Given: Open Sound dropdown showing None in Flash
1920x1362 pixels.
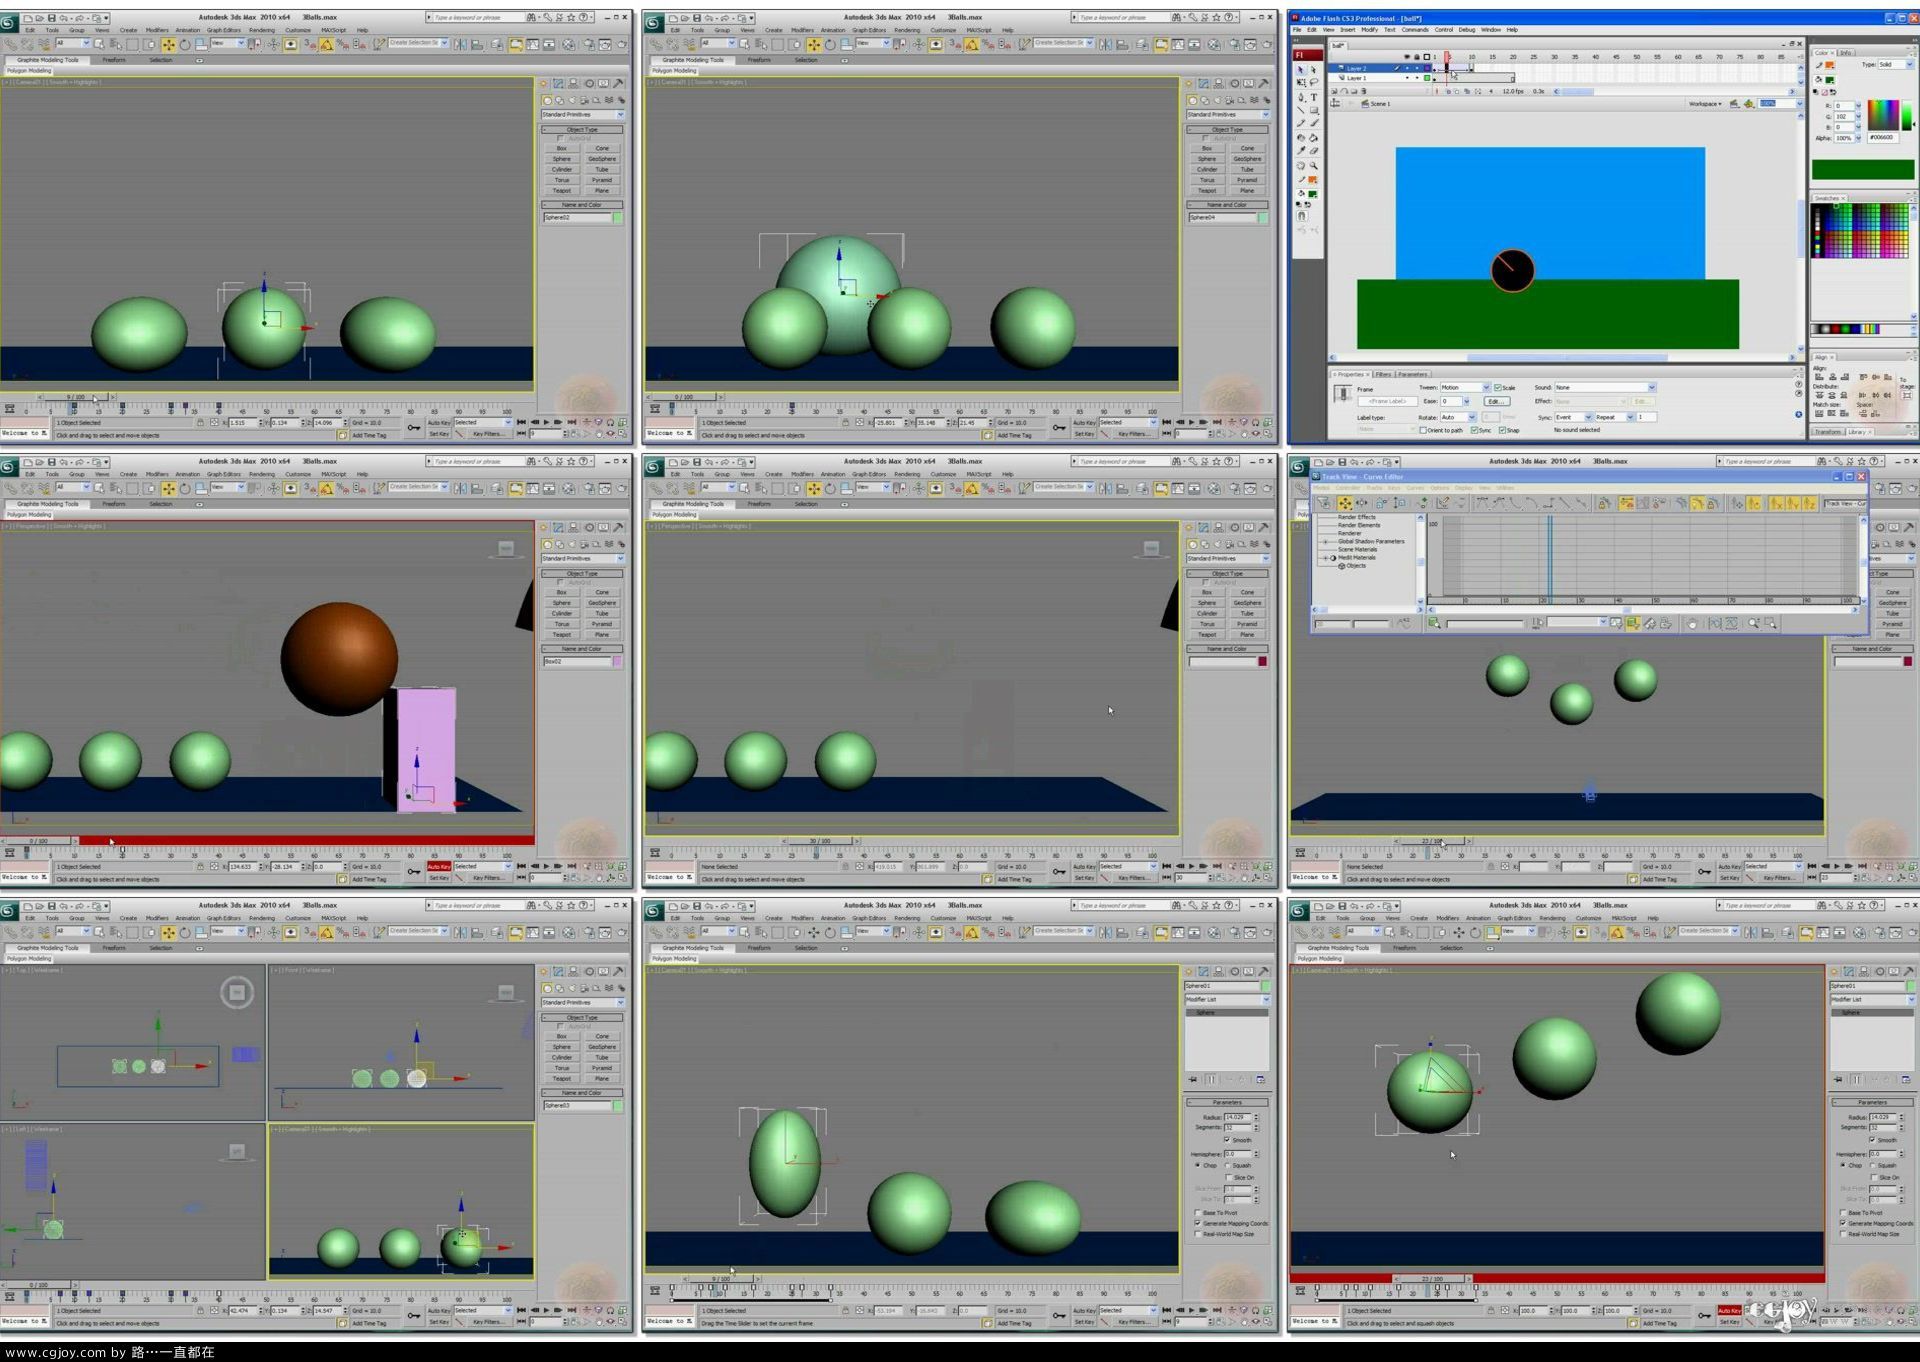Looking at the screenshot, I should 1605,387.
